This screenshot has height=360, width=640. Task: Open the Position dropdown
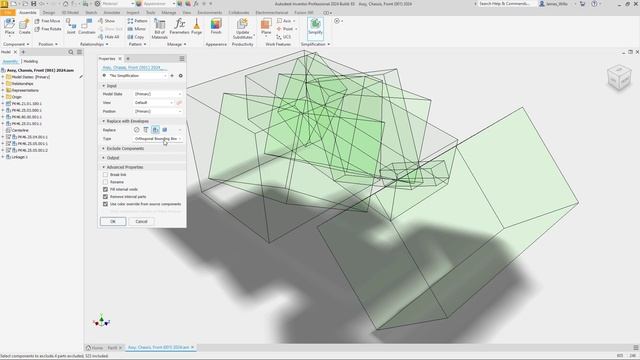click(158, 111)
